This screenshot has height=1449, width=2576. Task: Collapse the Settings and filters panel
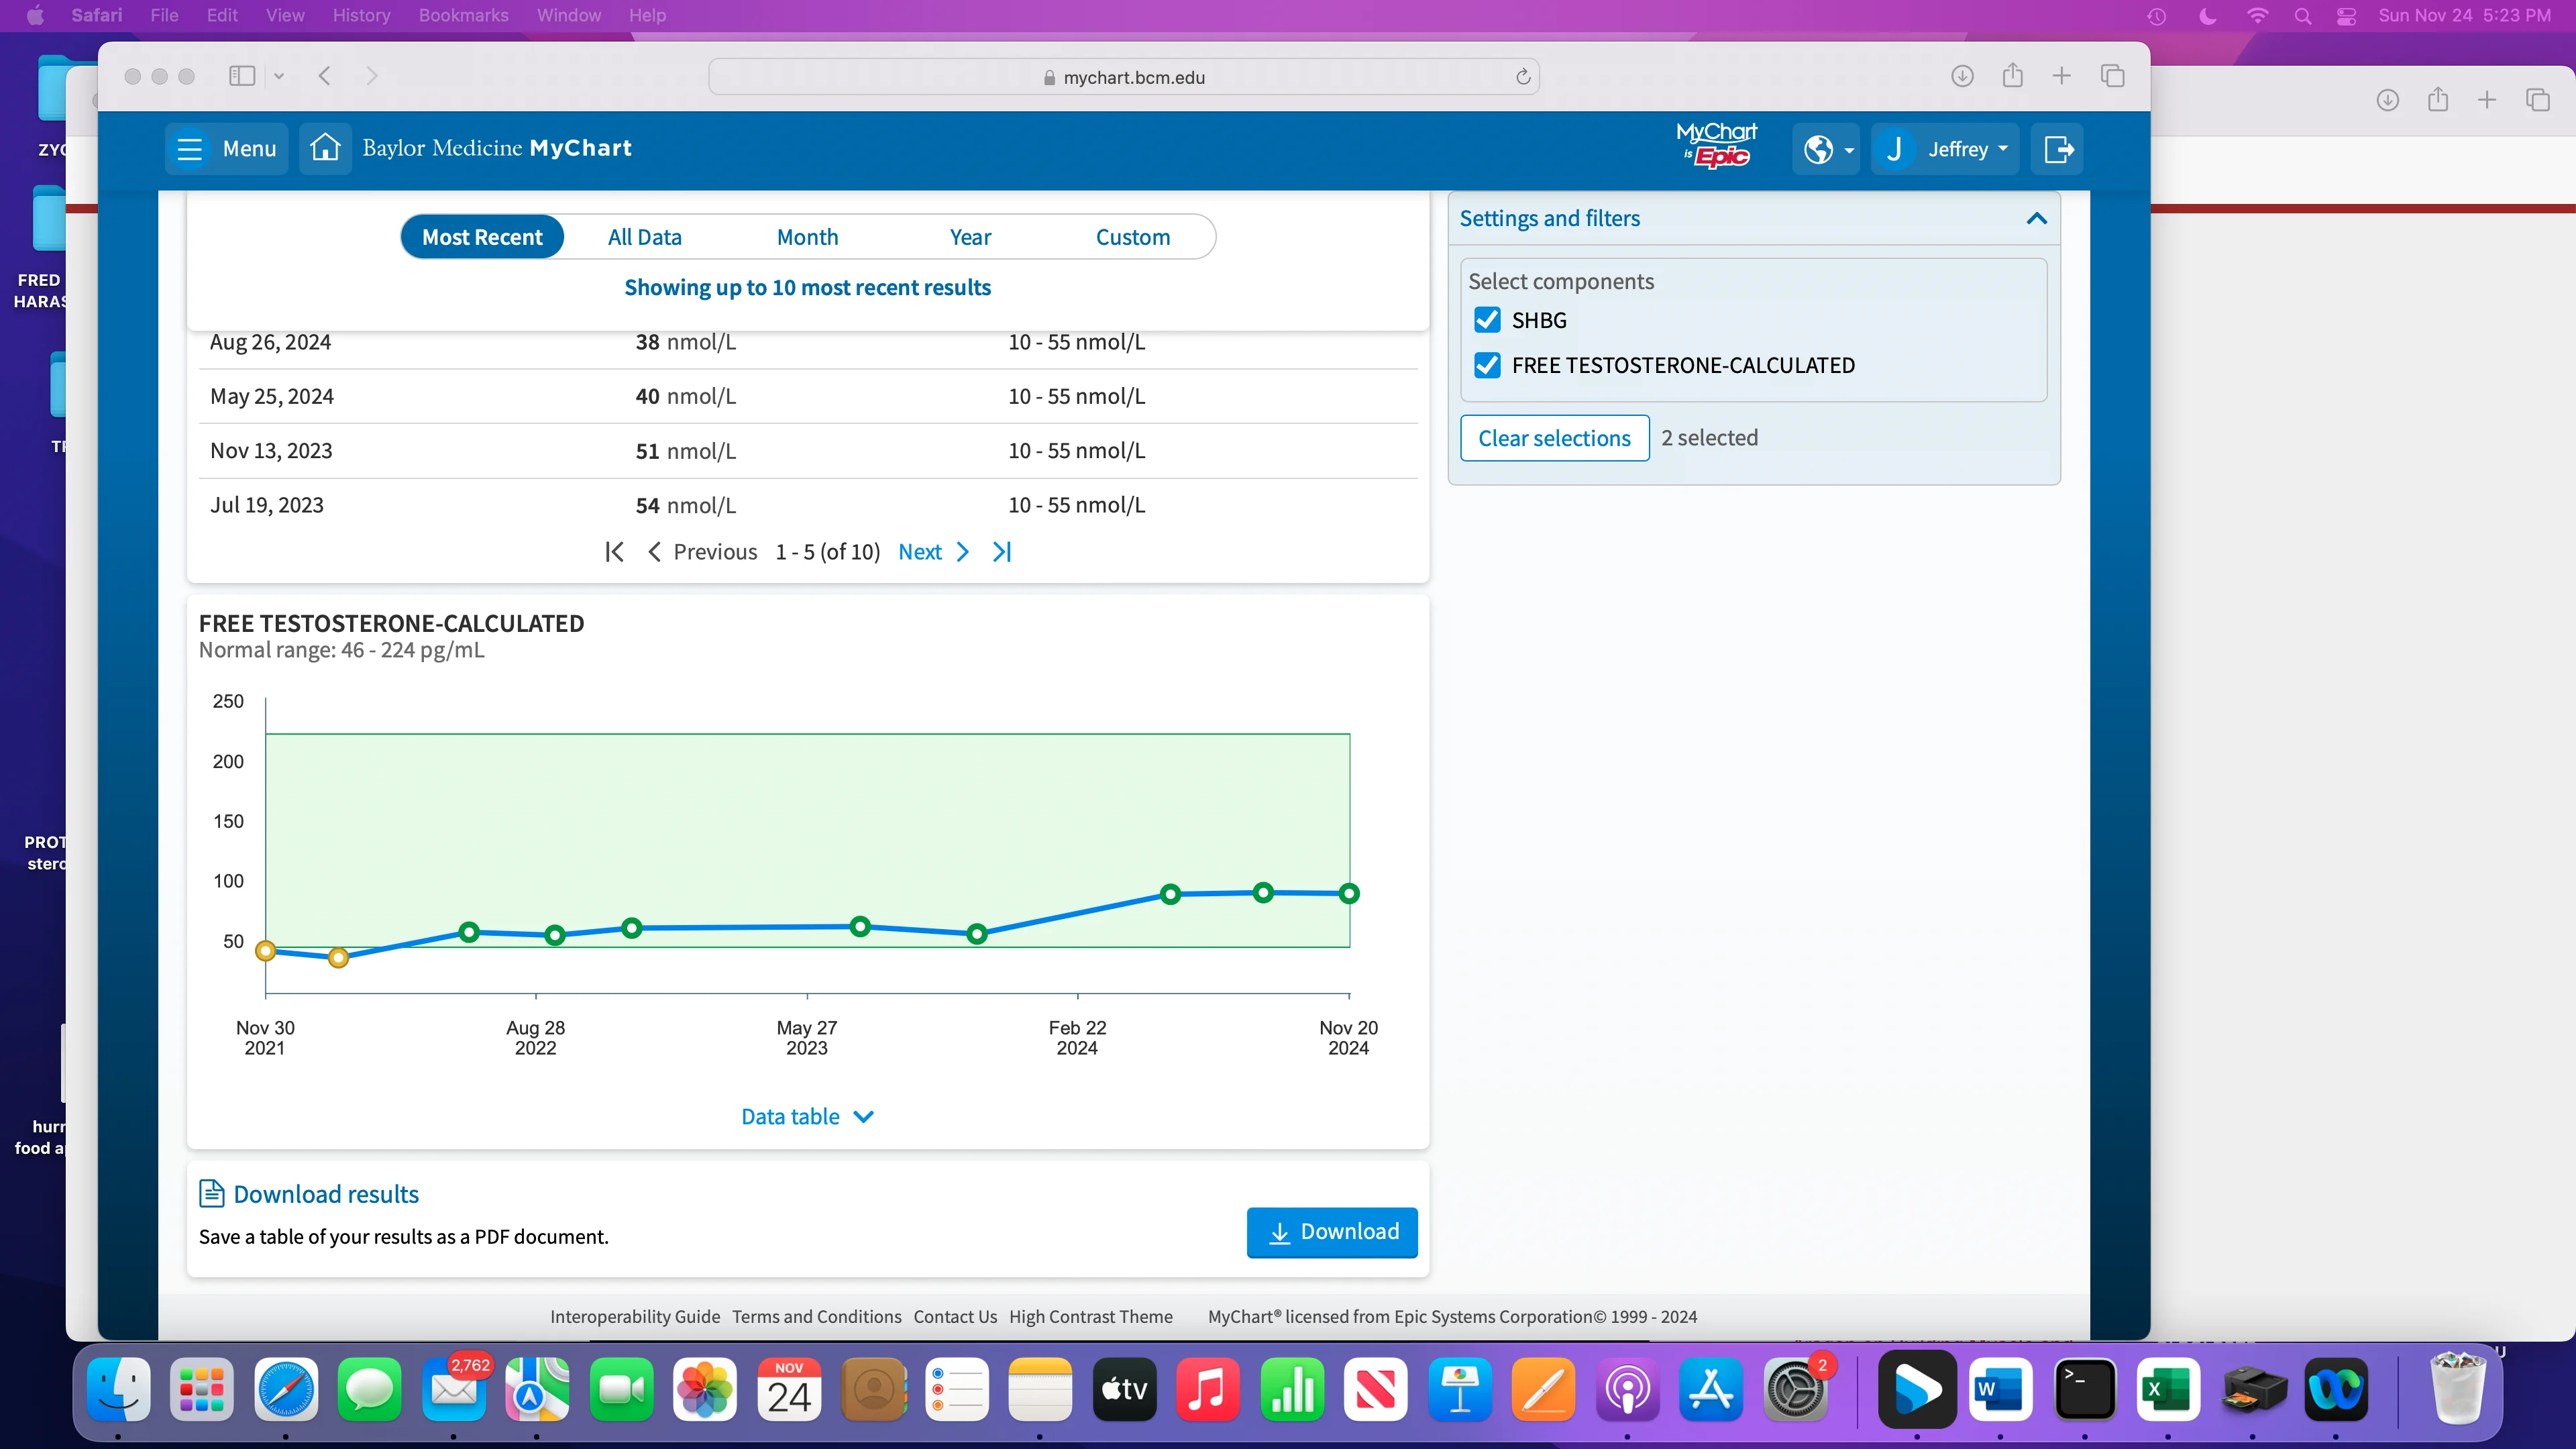2037,218
